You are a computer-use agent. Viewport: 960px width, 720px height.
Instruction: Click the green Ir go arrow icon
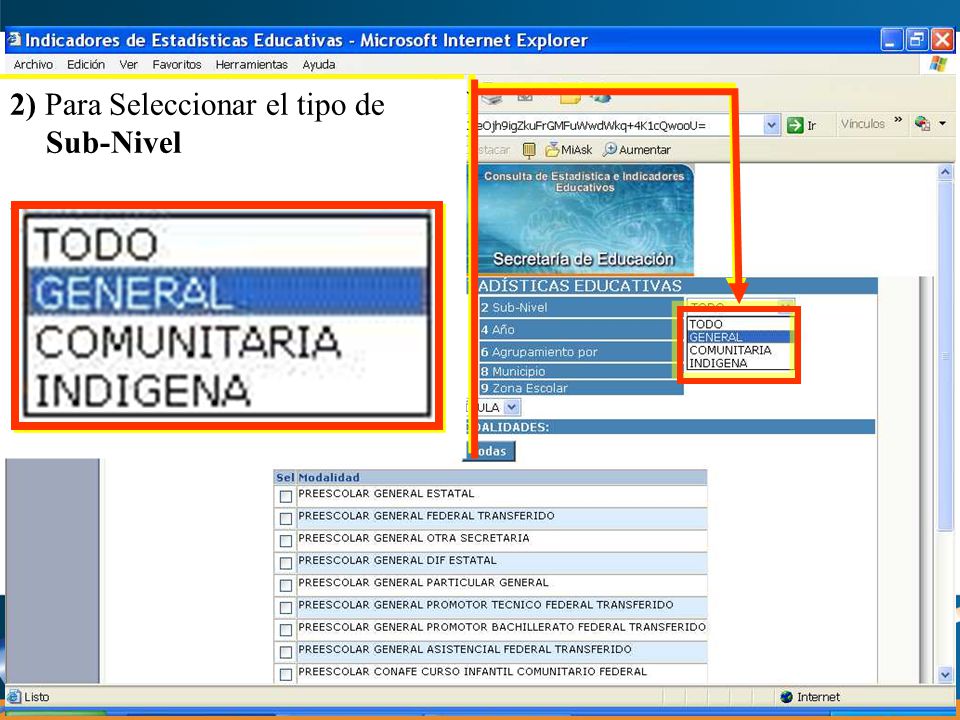[x=795, y=126]
